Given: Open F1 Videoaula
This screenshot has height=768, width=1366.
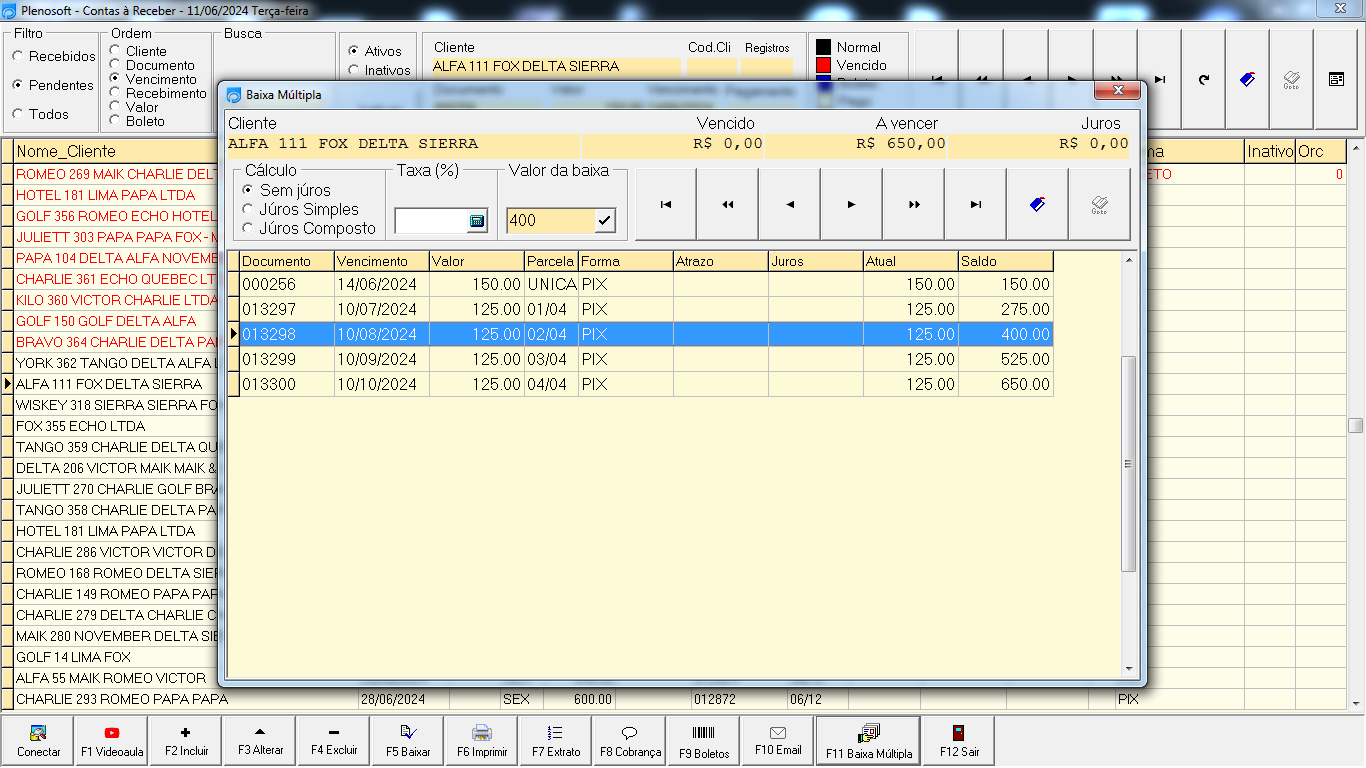Looking at the screenshot, I should 112,741.
